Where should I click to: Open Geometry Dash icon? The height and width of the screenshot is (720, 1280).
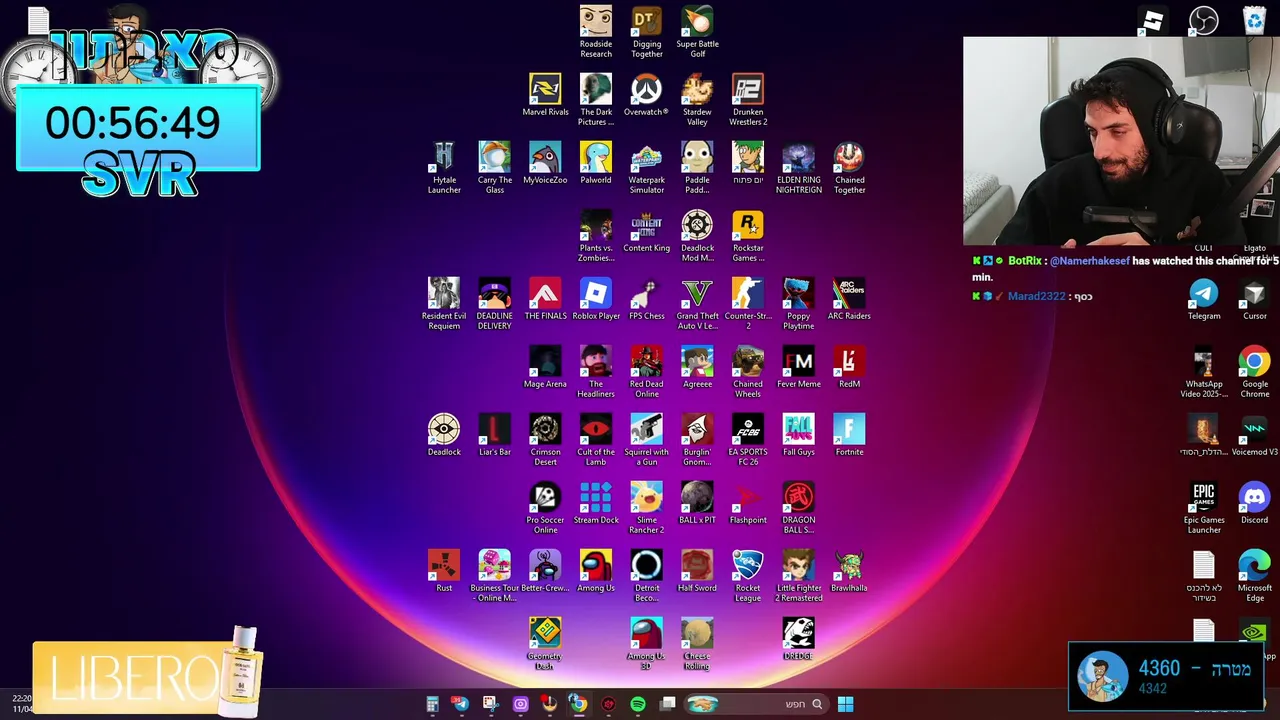point(545,644)
